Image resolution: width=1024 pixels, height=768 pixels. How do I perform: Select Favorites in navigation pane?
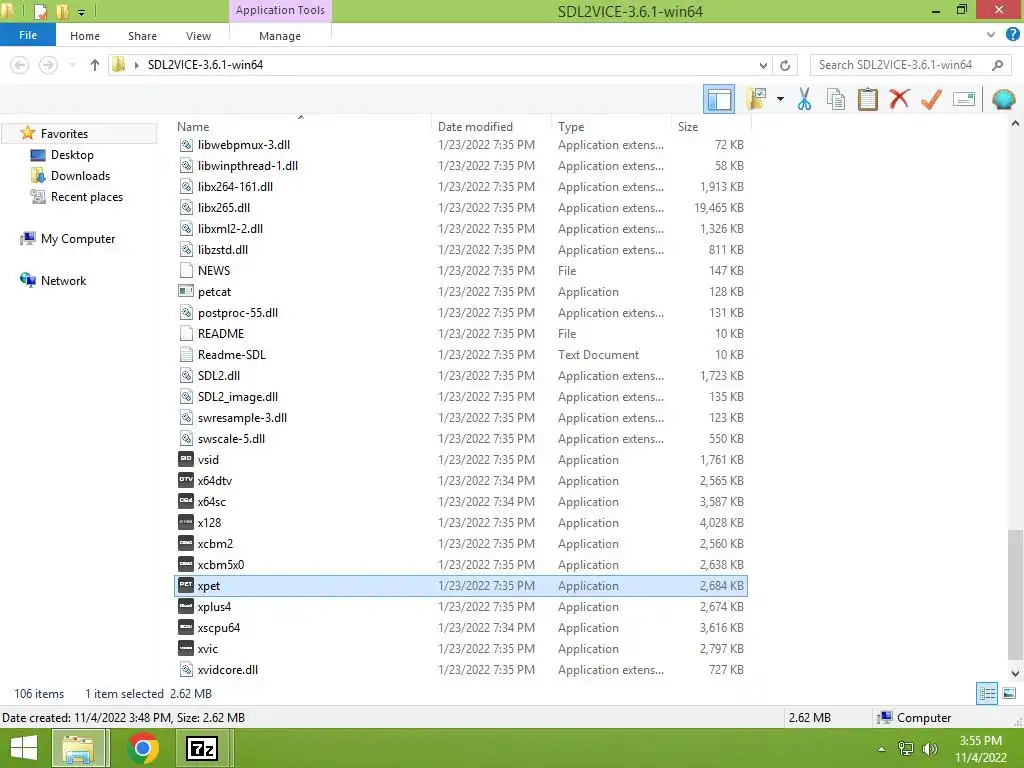[x=64, y=133]
